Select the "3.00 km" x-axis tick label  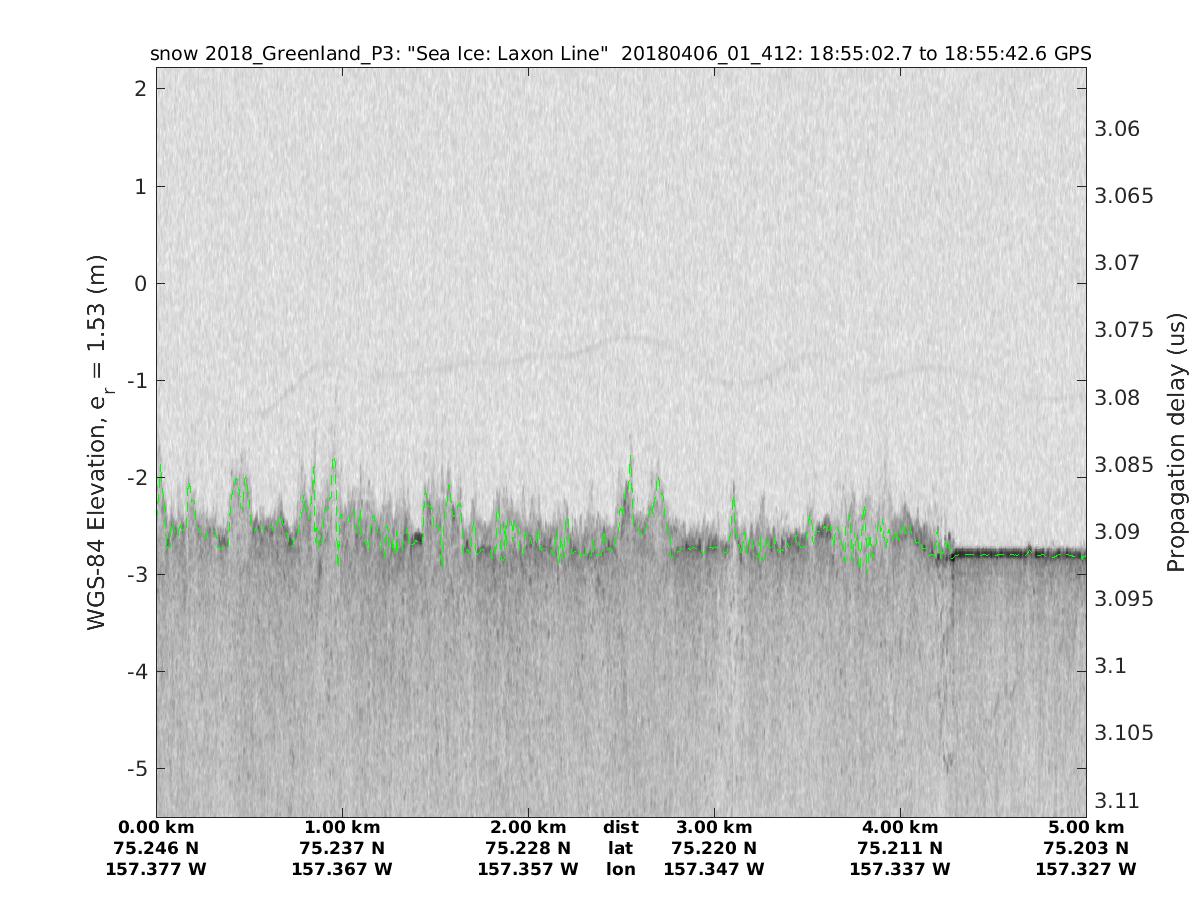click(x=714, y=827)
